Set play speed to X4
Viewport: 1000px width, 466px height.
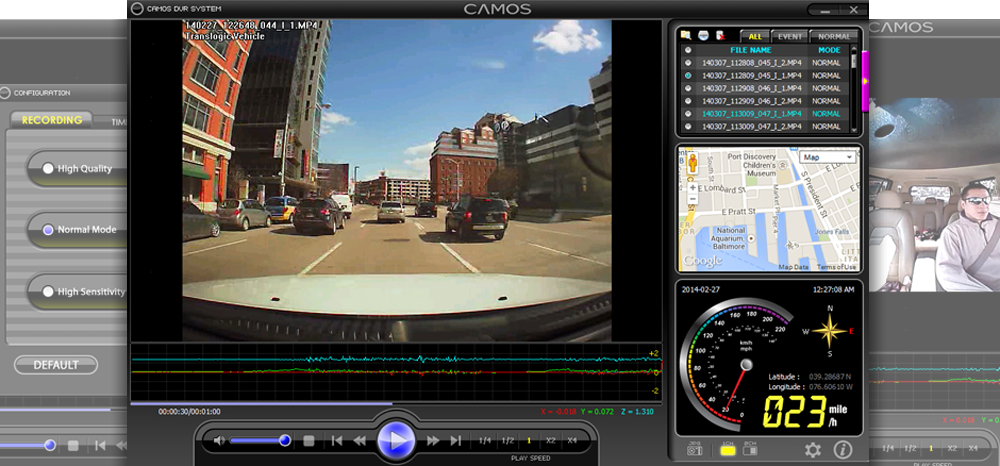(x=572, y=441)
